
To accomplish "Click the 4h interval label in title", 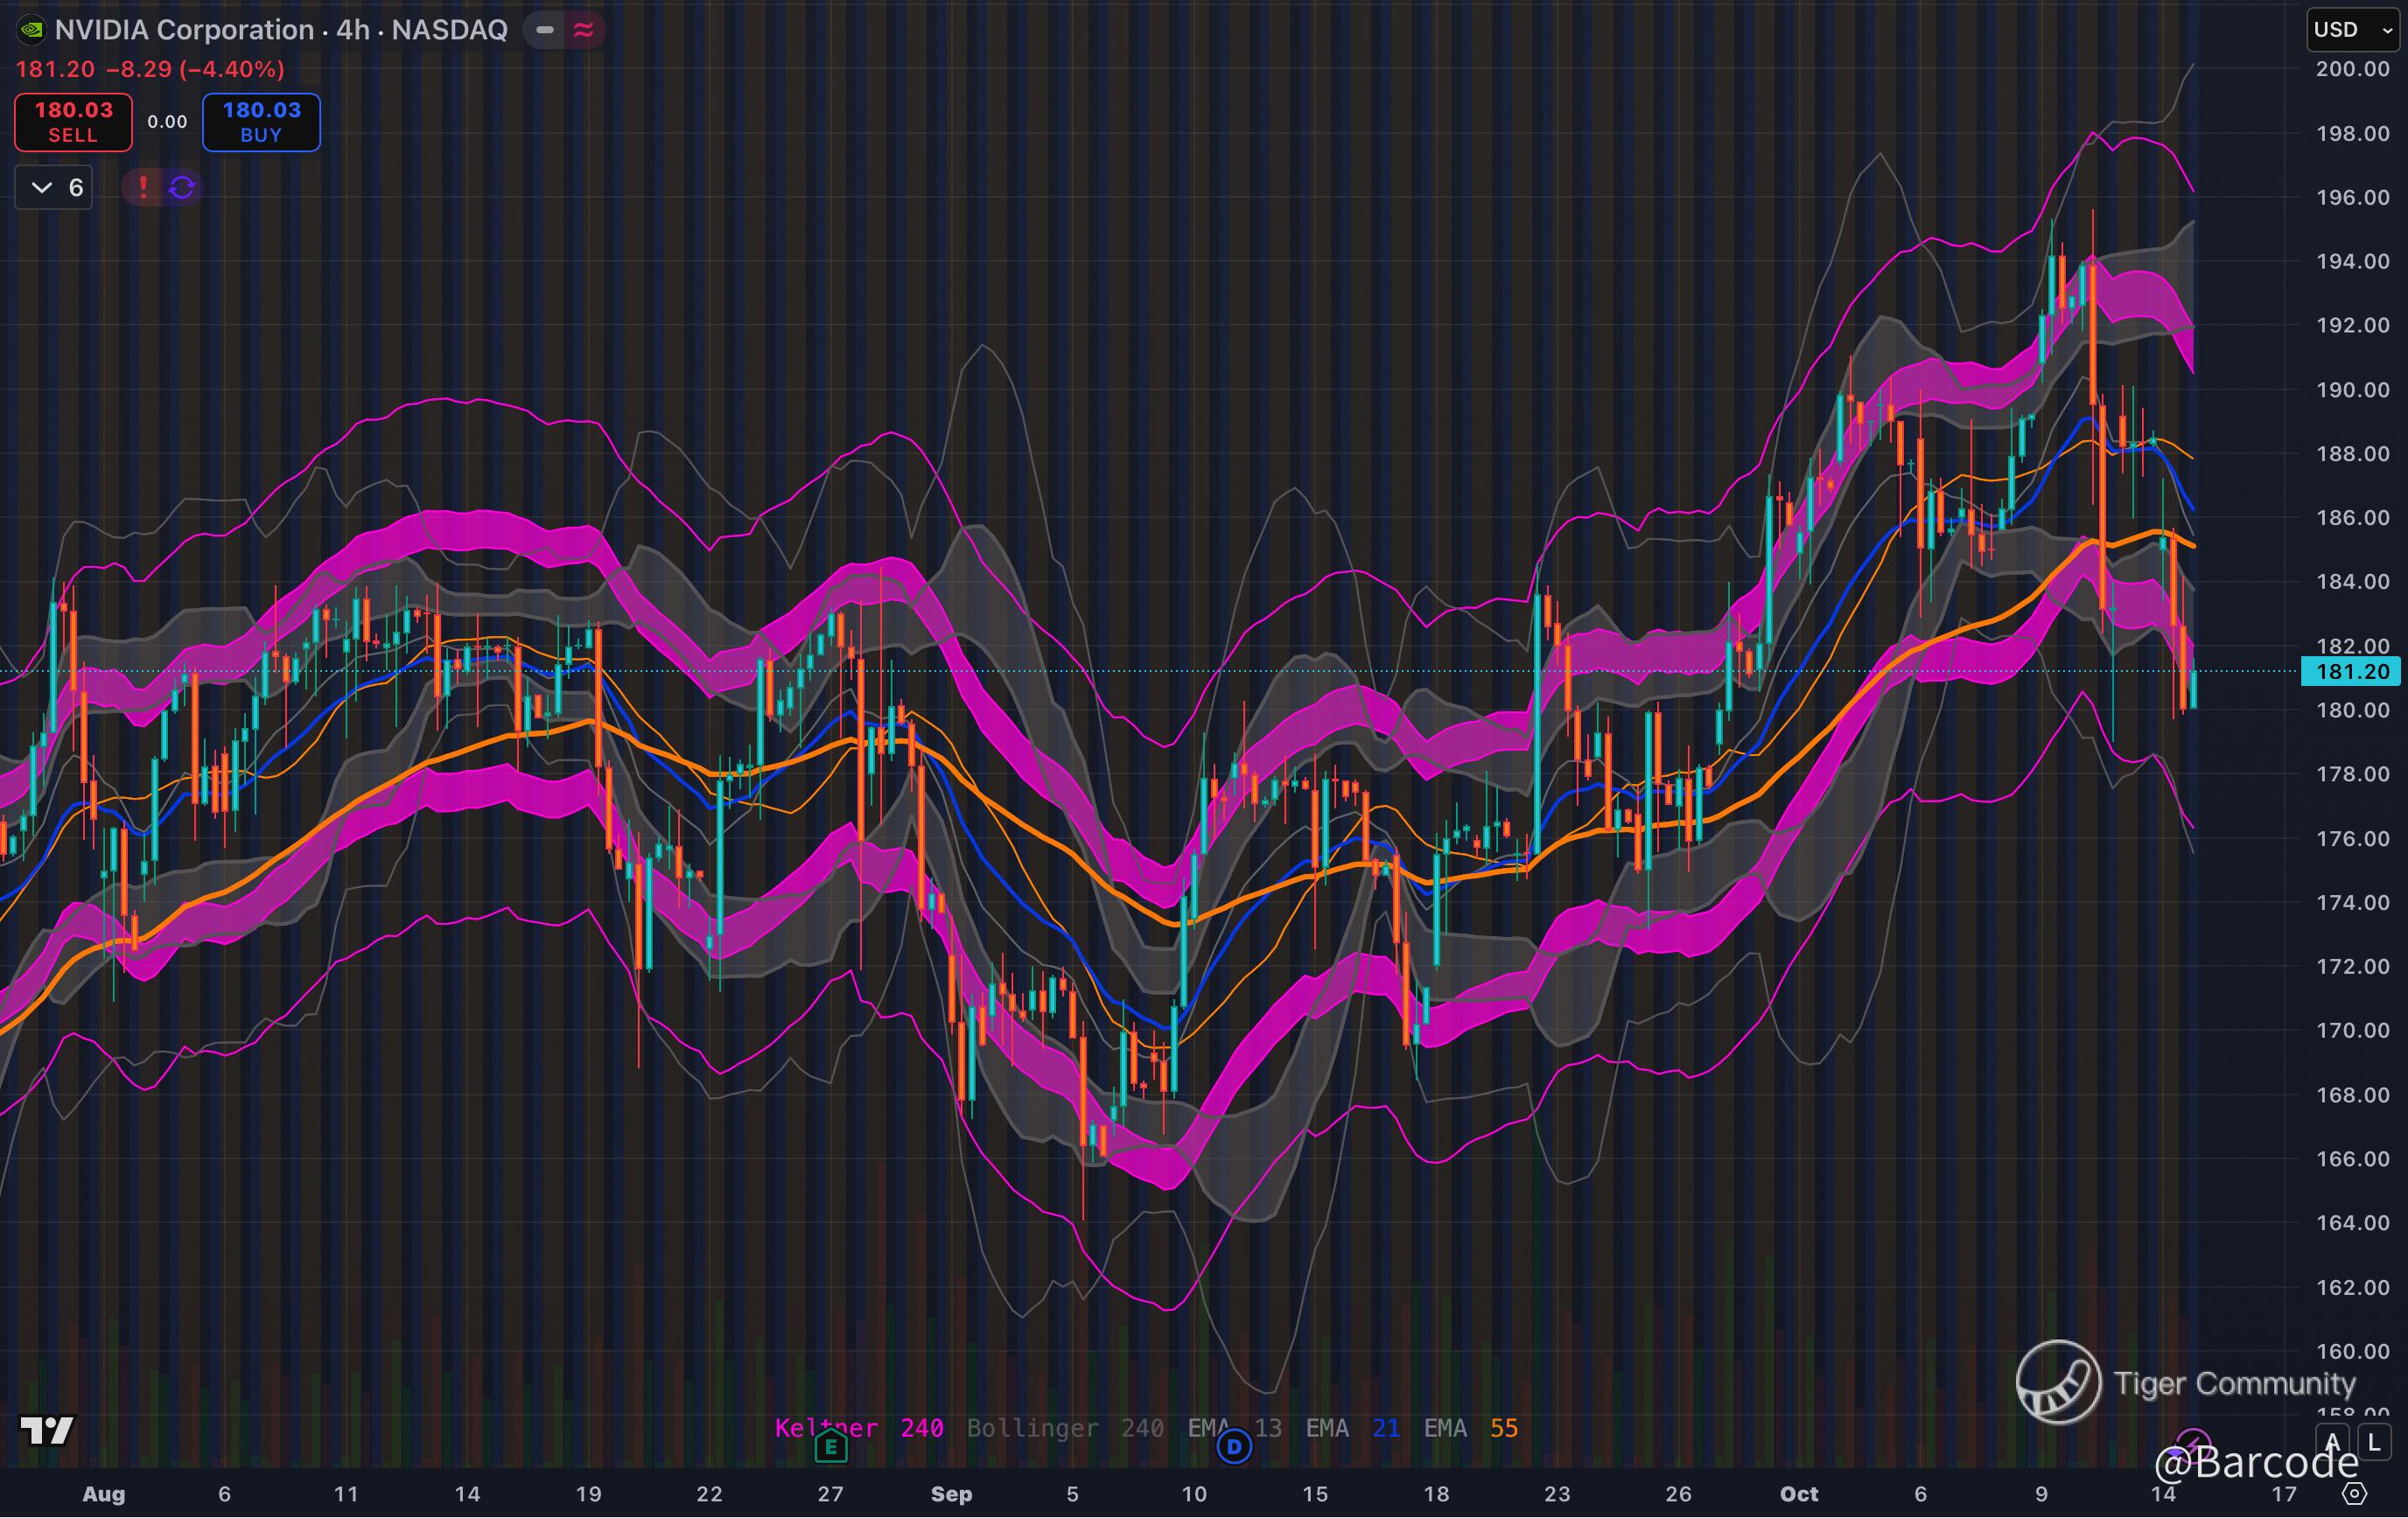I will [x=352, y=30].
